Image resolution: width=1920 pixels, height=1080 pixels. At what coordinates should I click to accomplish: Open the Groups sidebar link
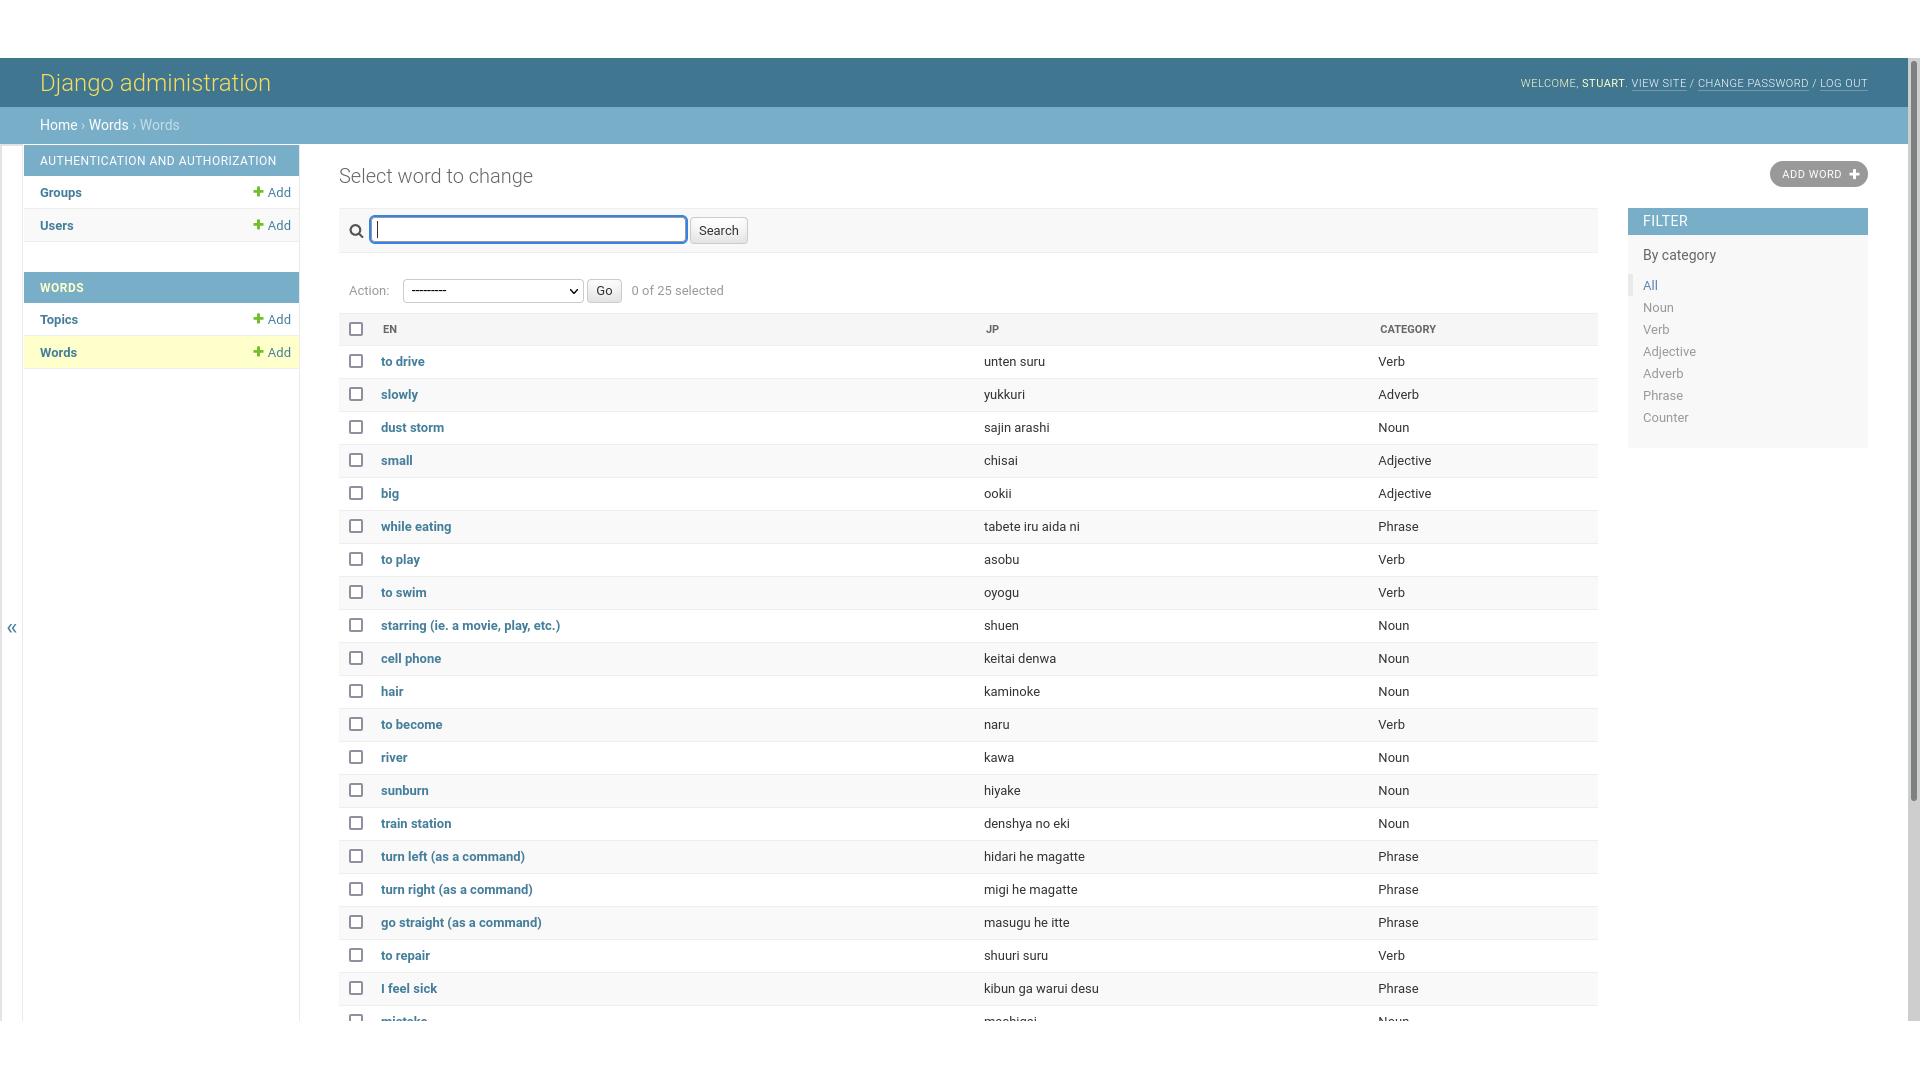coord(61,192)
